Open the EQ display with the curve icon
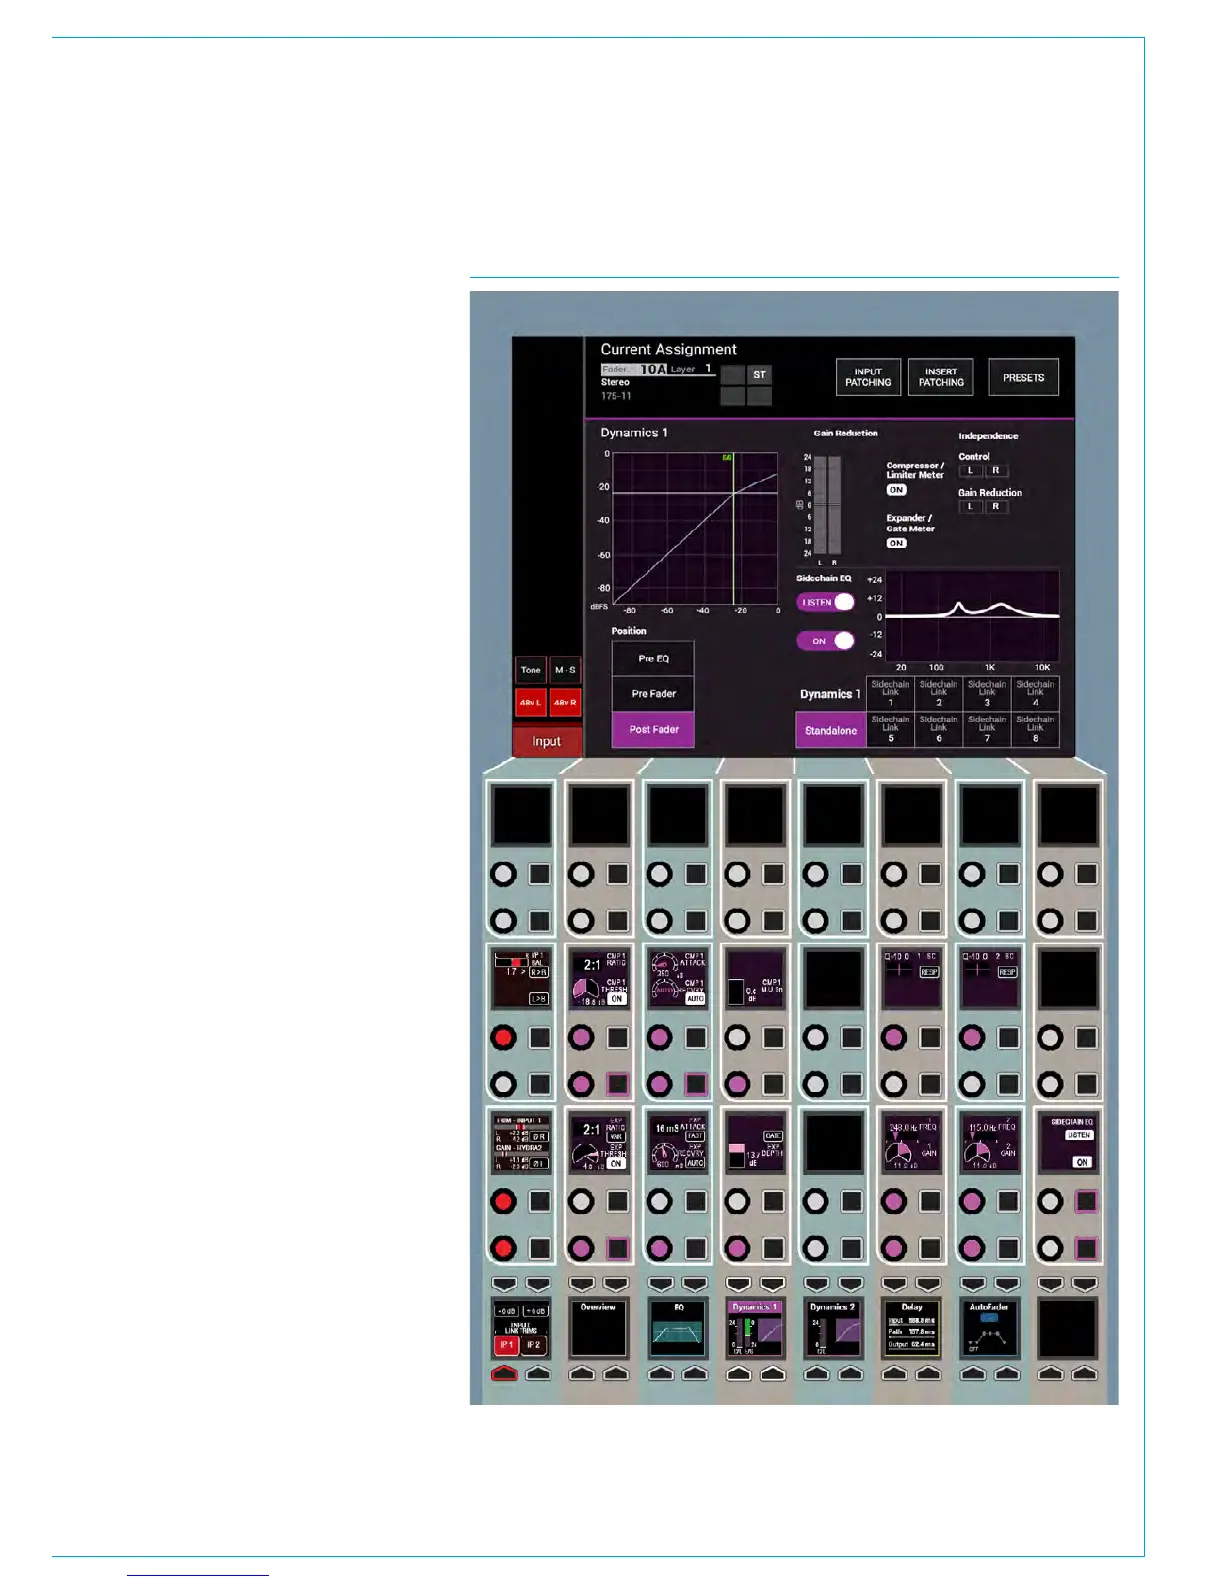This screenshot has width=1224, height=1584. point(677,1328)
